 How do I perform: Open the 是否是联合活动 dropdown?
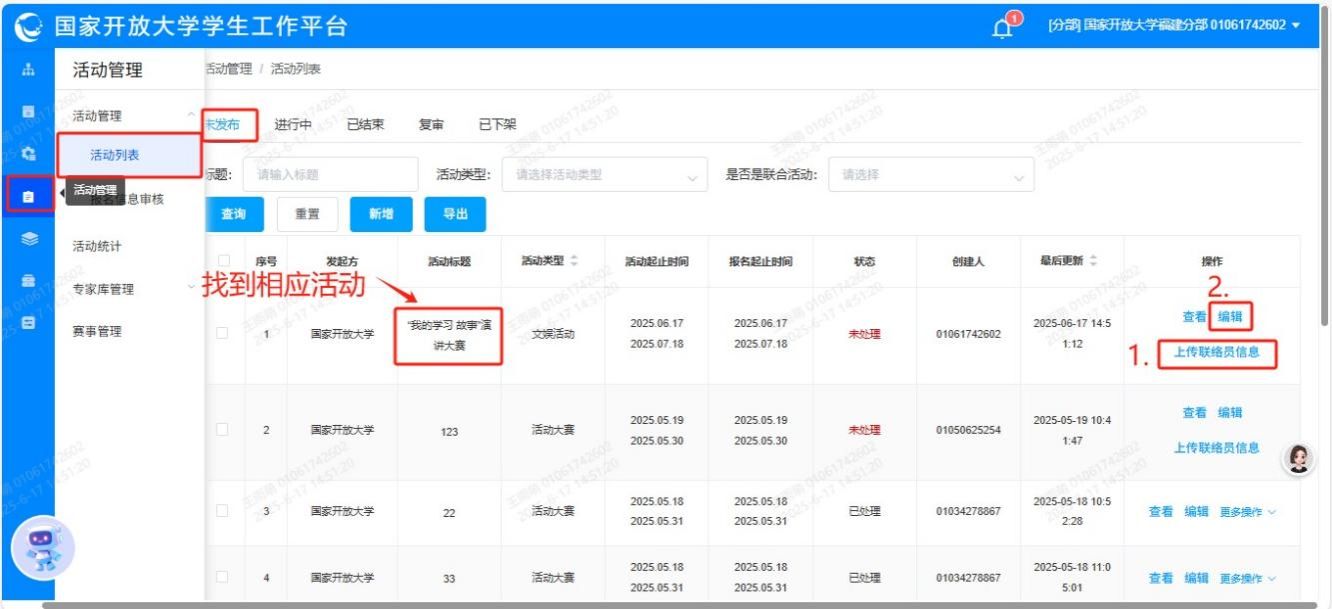point(931,175)
